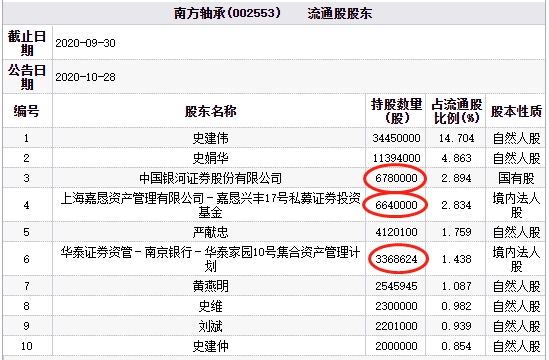Select ratio value 0.854
The image size is (549, 360).
[x=456, y=346]
